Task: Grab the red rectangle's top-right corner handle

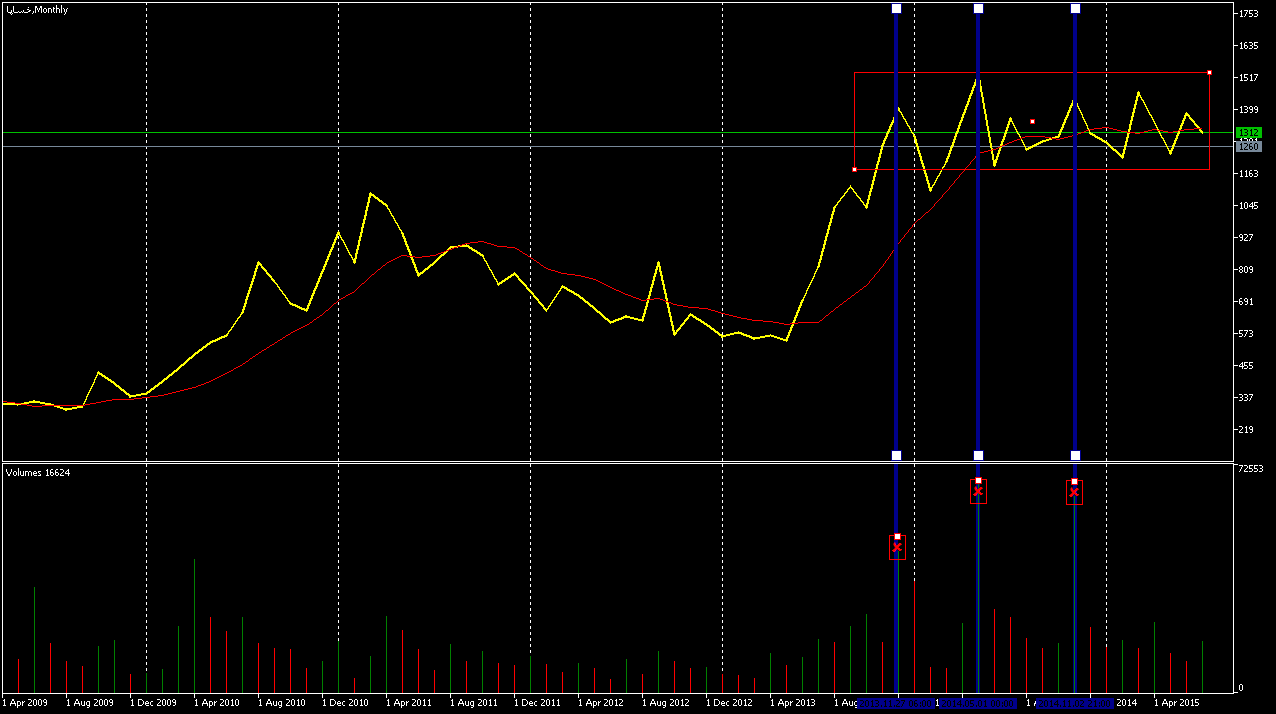Action: coord(1209,73)
